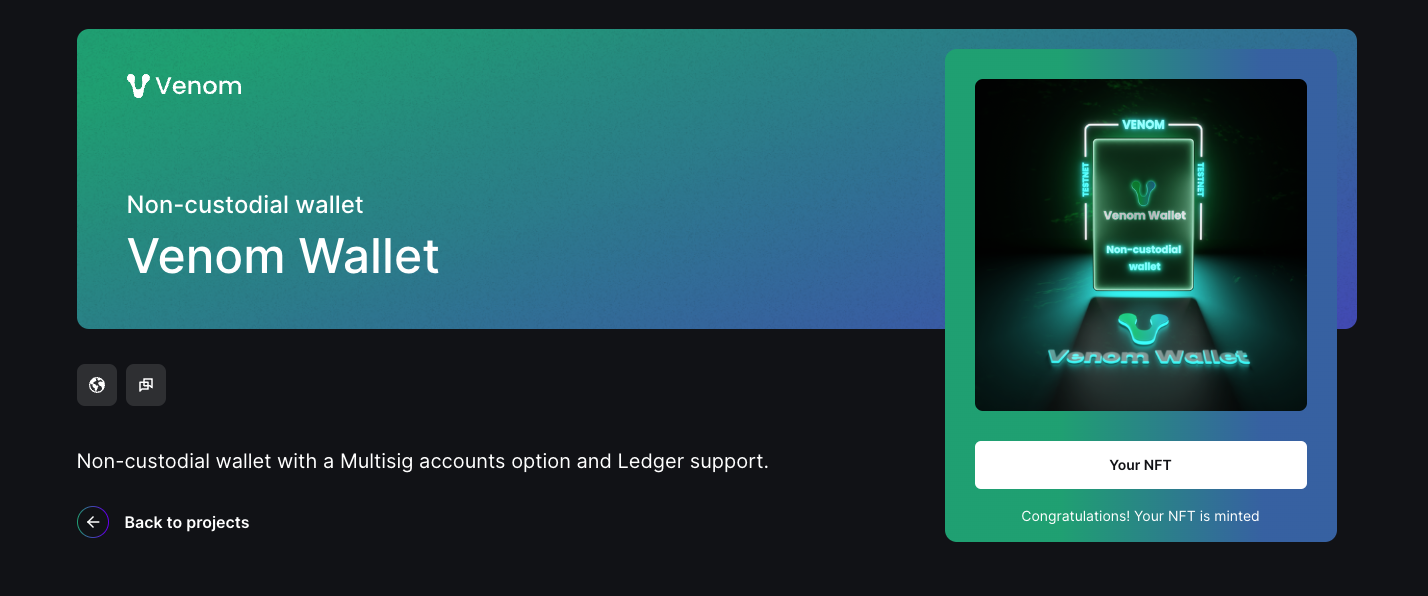Click the Venom Wallet label on neon card

coord(1144,215)
